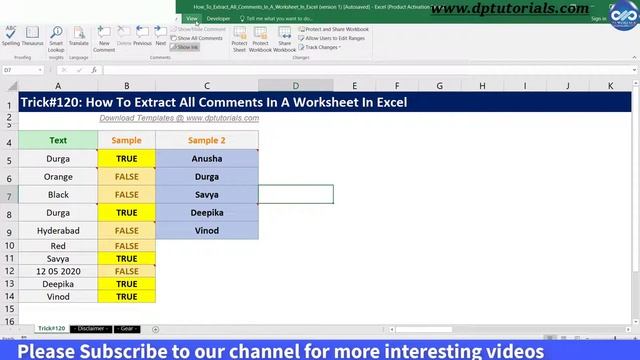Expand the formula bar

click(x=634, y=70)
